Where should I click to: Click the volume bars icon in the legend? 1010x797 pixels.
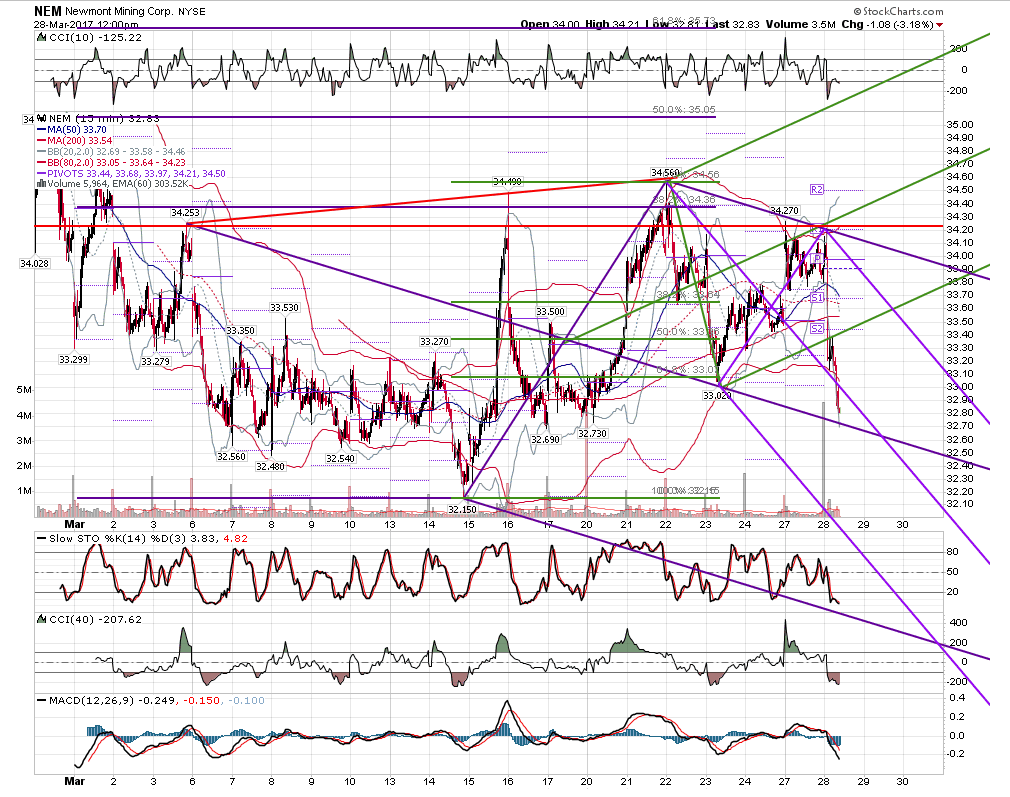[42, 184]
